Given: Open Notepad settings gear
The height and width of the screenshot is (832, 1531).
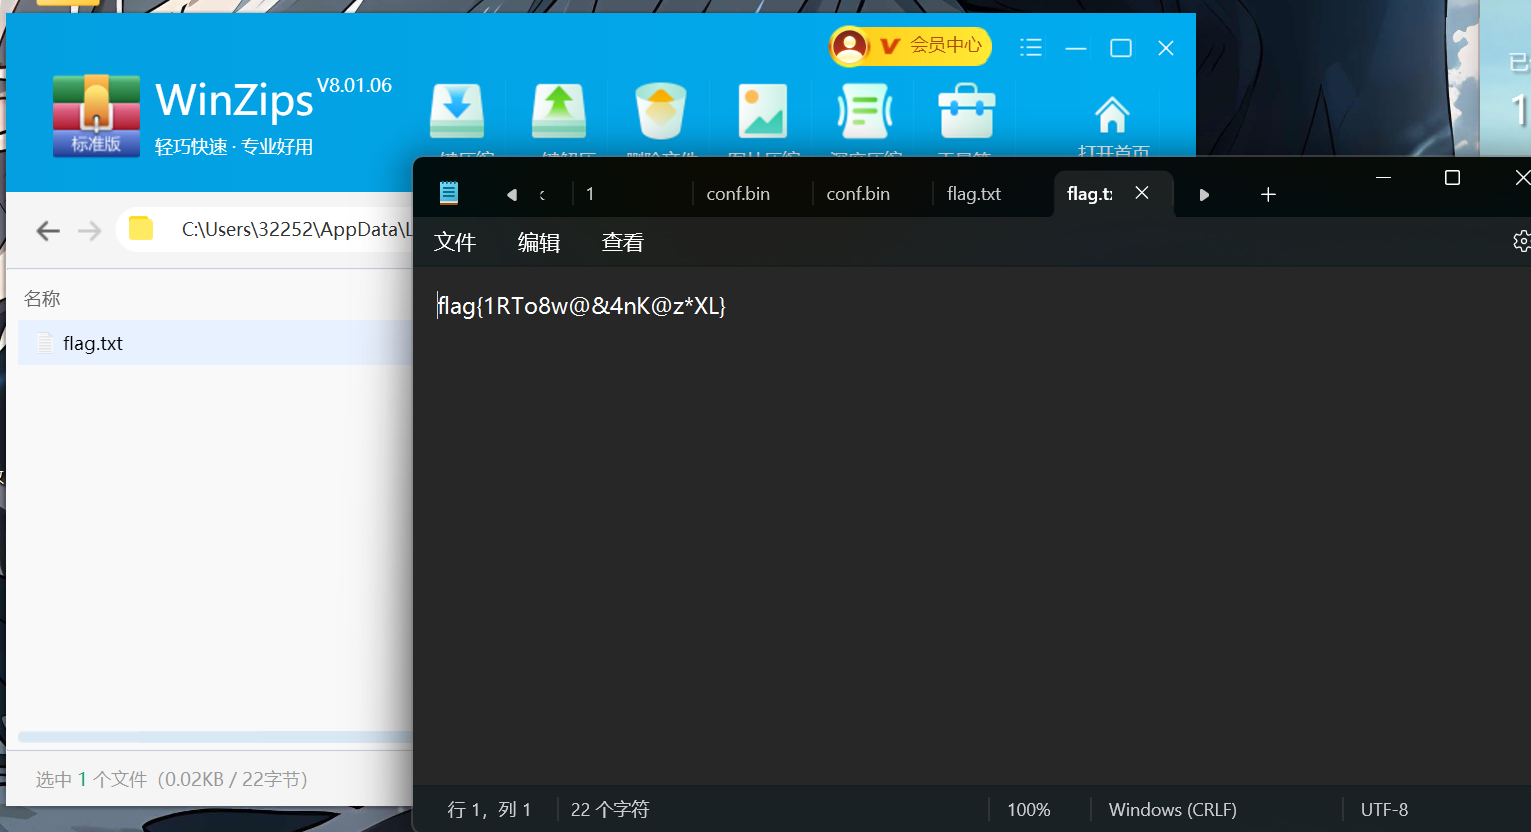Looking at the screenshot, I should (x=1520, y=241).
